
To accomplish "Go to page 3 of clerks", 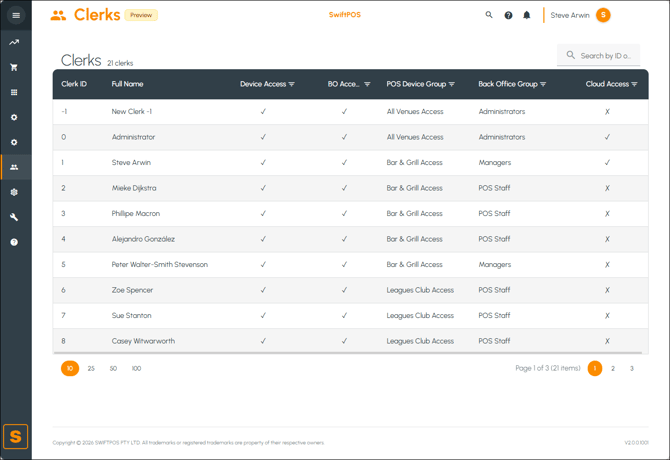I will click(x=632, y=368).
